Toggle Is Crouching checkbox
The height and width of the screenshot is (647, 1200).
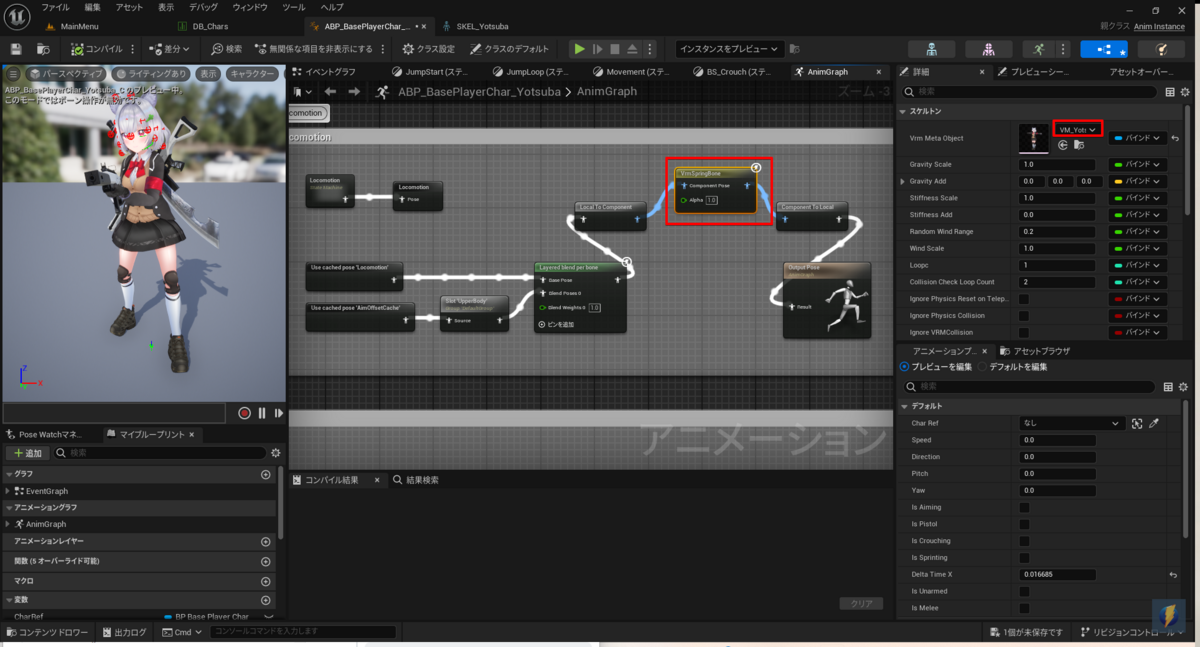point(1024,541)
